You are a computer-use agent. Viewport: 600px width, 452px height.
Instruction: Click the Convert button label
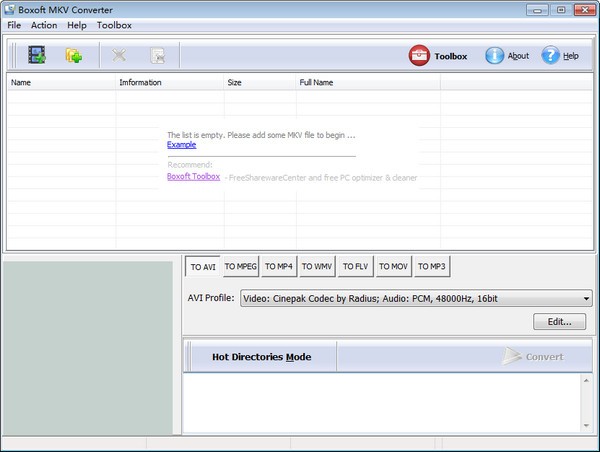[544, 357]
